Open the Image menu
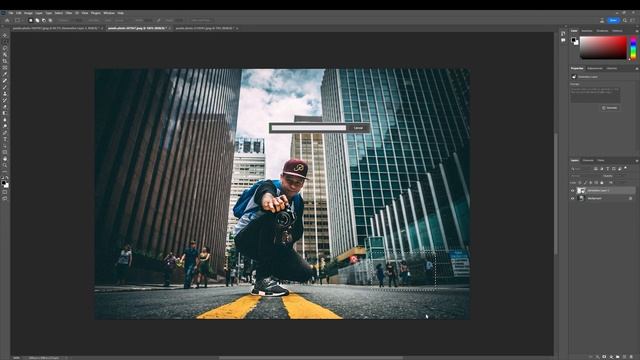Screen dimensions: 640x360 pyautogui.click(x=28, y=13)
